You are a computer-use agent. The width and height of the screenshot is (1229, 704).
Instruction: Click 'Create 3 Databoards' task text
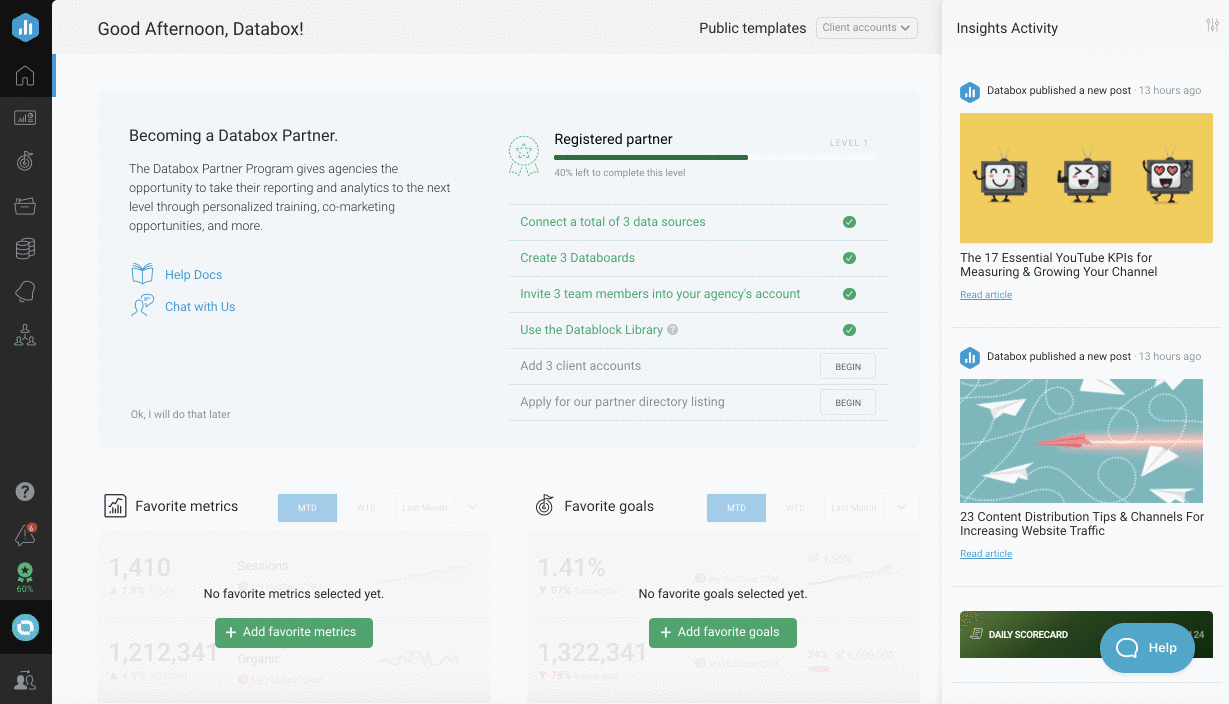click(x=577, y=258)
